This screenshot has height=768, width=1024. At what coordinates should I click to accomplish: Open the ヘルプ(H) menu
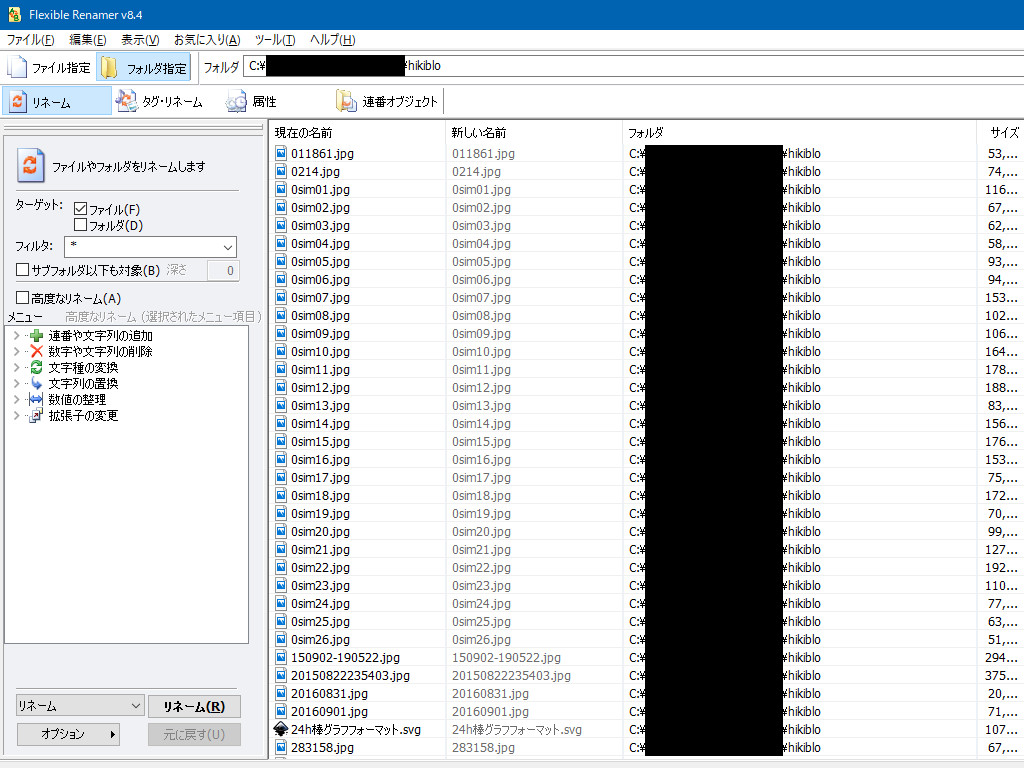point(332,40)
